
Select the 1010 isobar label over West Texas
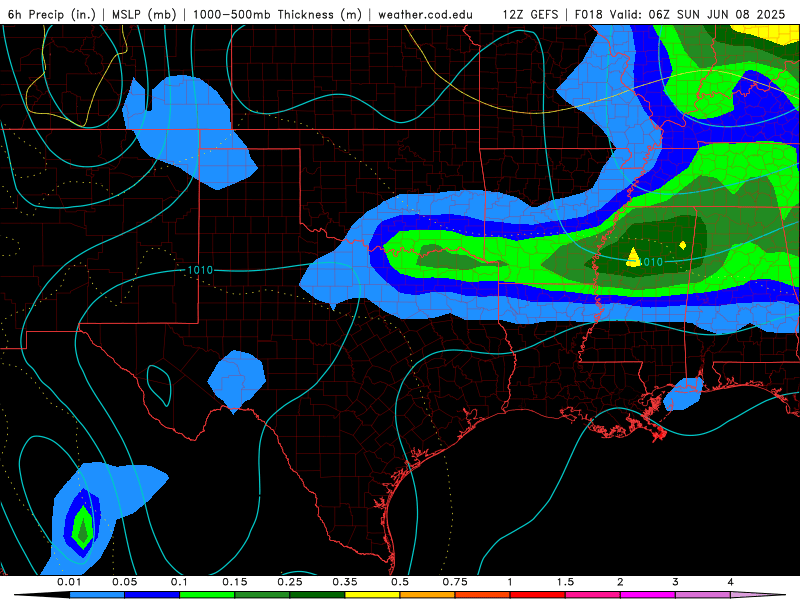[x=200, y=270]
